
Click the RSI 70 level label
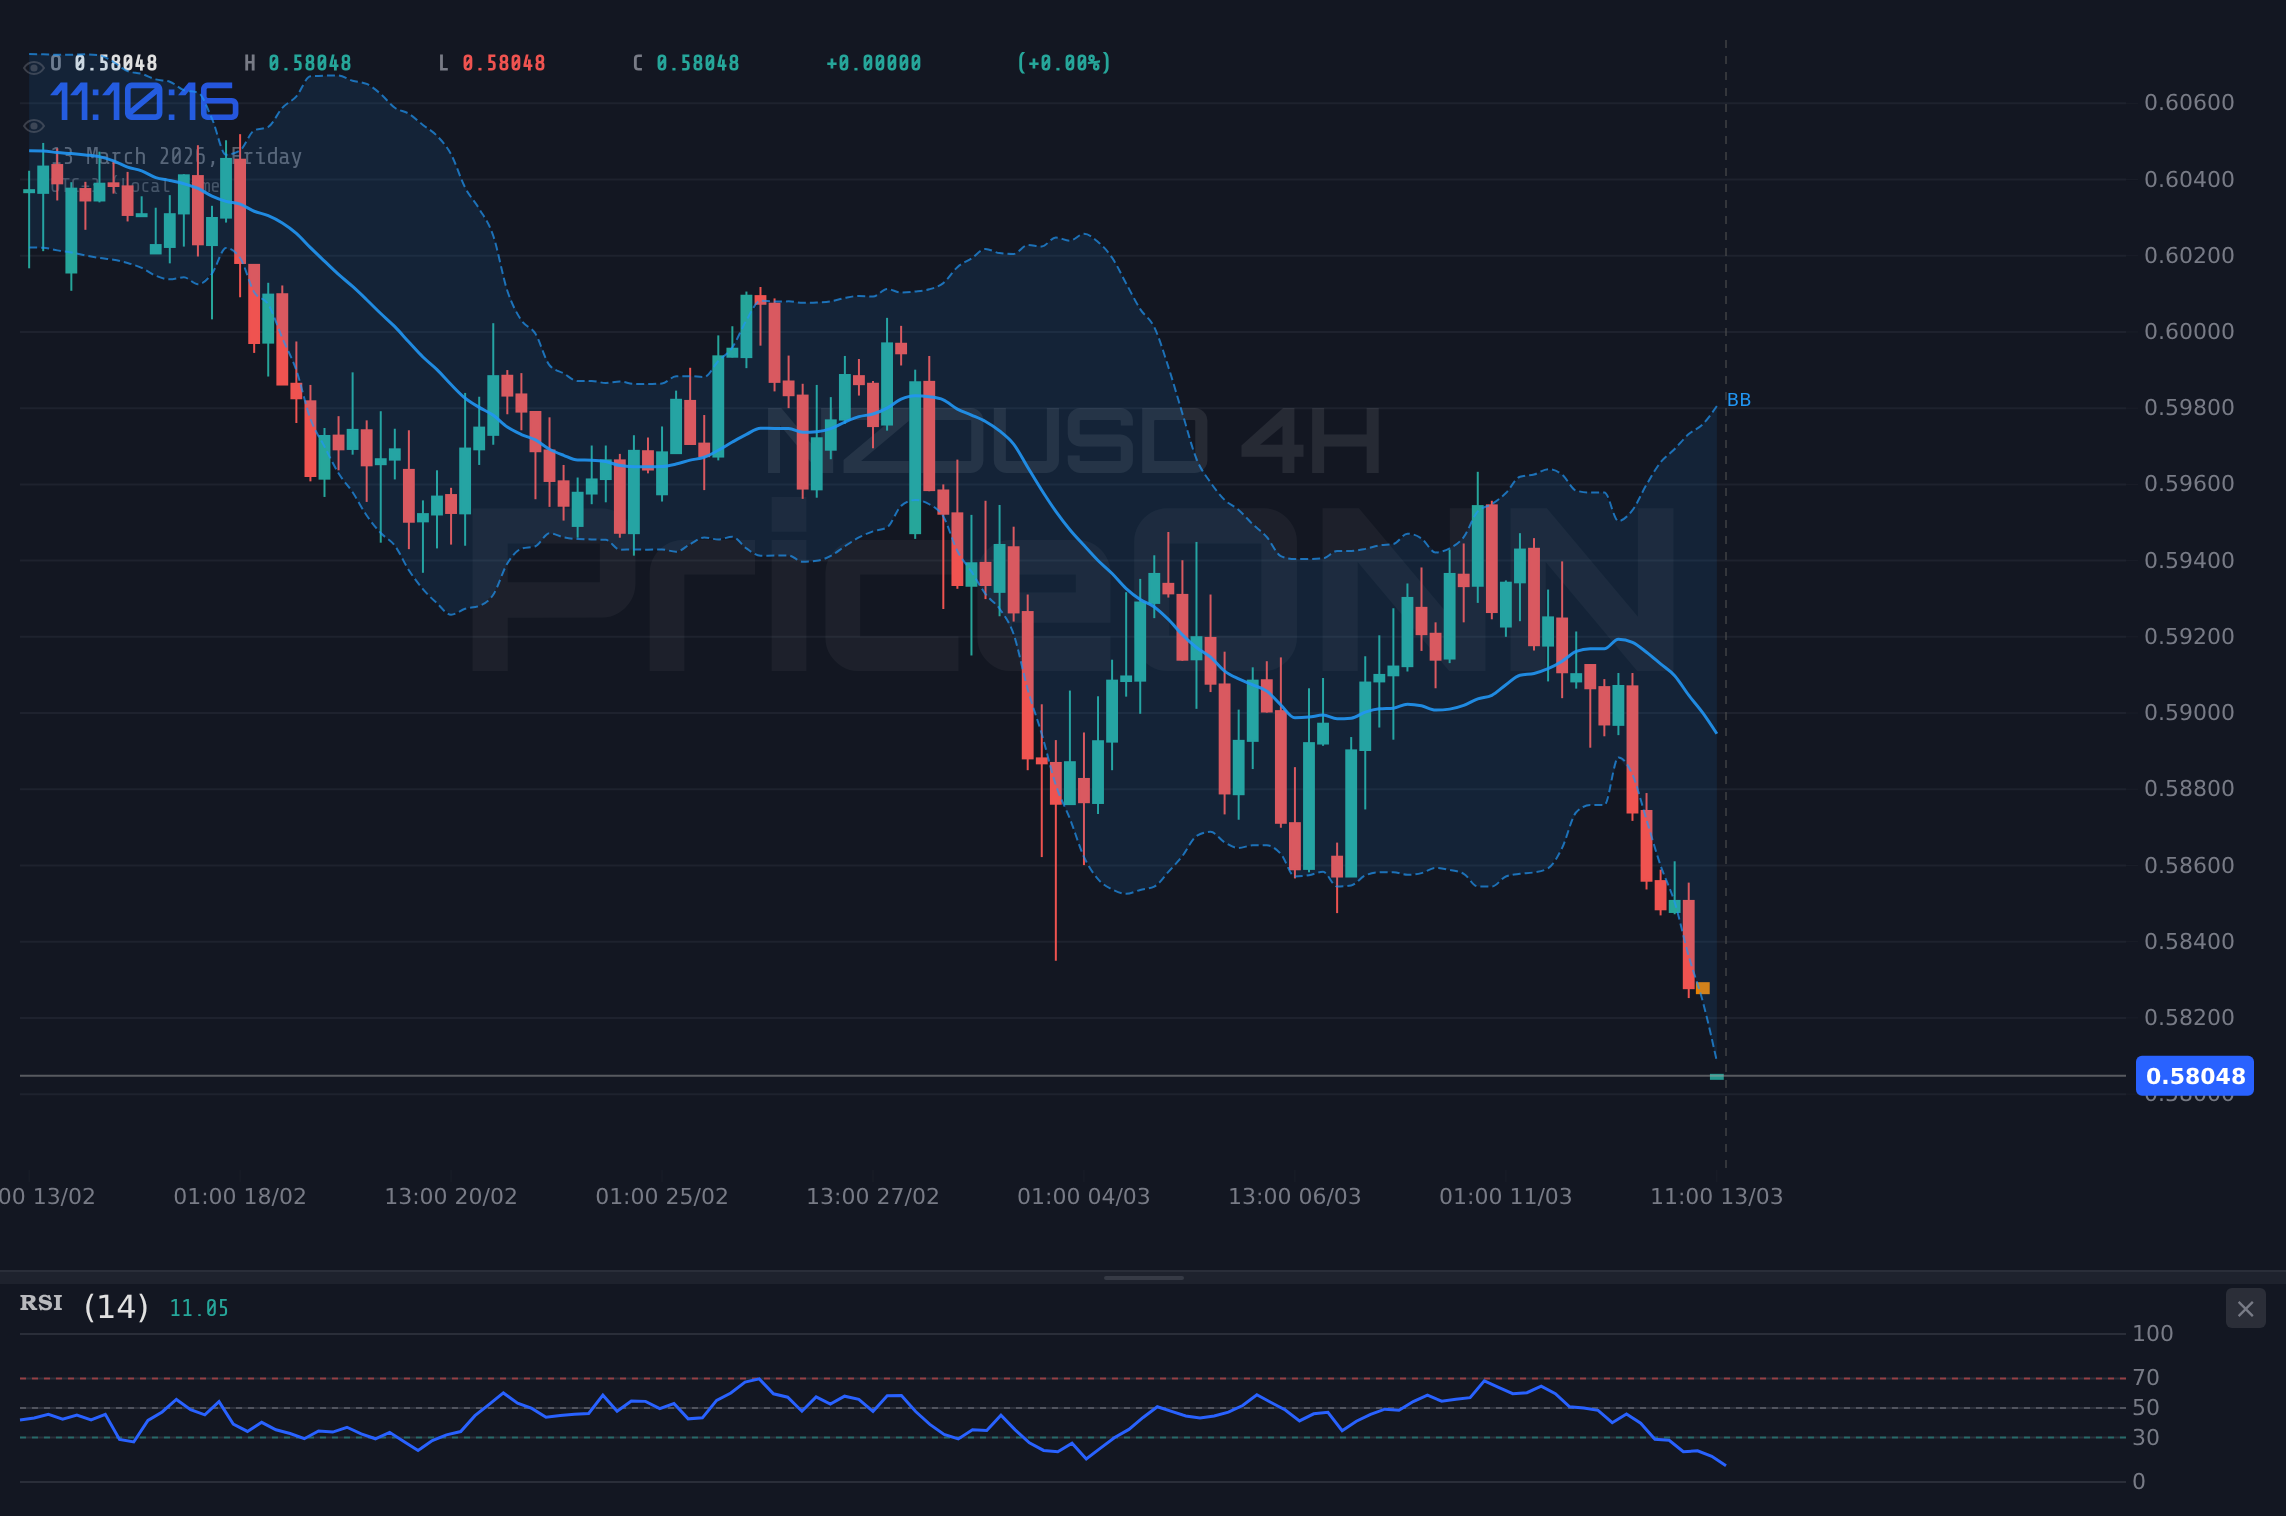[2146, 1378]
